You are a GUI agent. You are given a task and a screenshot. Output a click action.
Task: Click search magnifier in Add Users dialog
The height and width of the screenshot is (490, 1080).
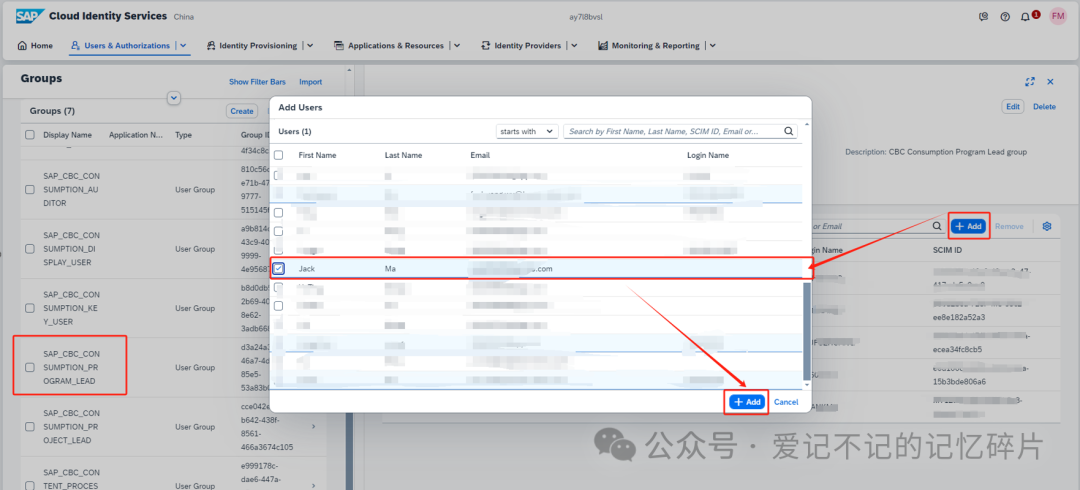789,131
